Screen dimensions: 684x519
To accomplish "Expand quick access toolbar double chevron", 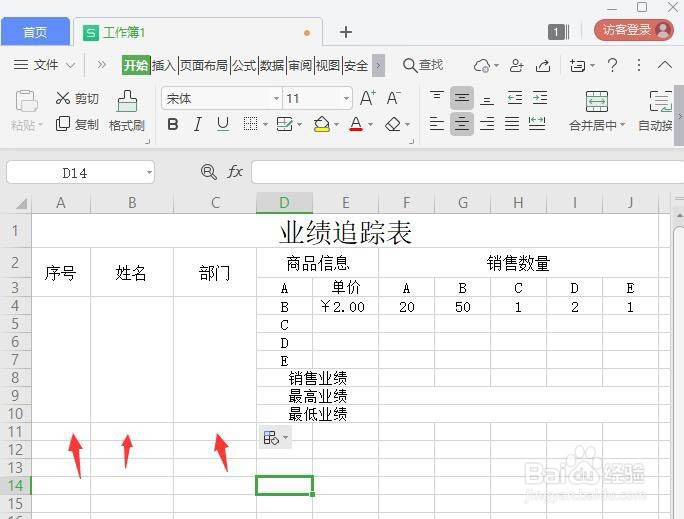I will 102,65.
